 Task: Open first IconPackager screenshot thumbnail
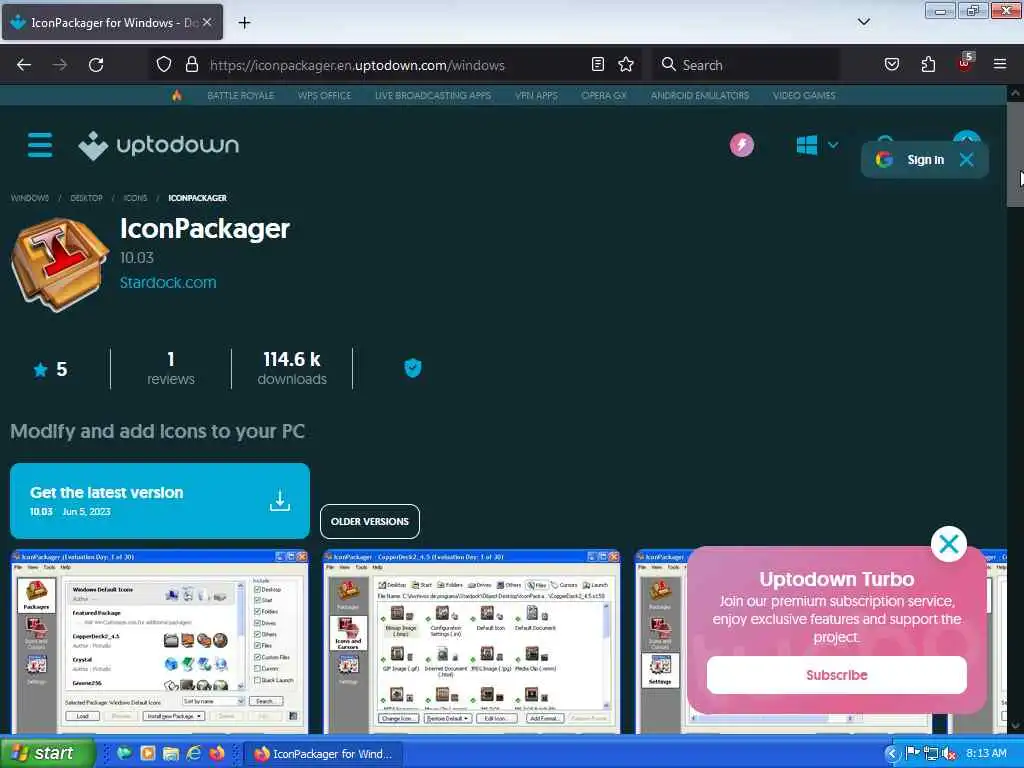click(159, 641)
